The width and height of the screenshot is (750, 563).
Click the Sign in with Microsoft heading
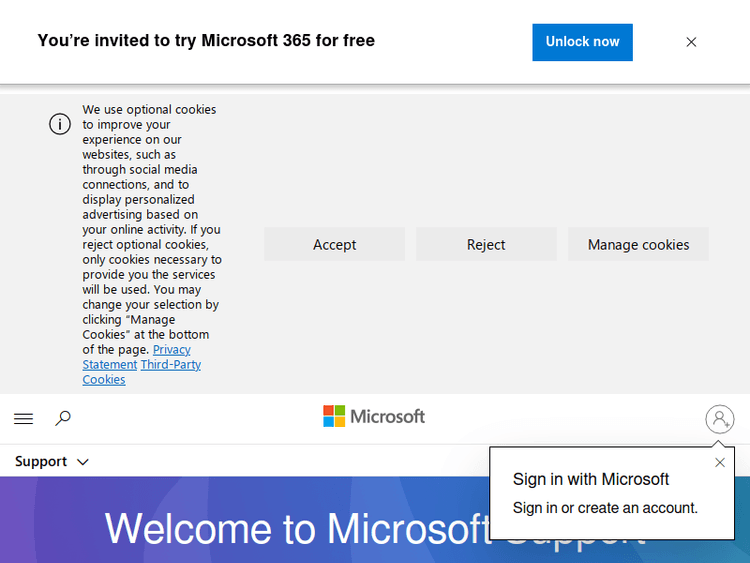point(591,479)
